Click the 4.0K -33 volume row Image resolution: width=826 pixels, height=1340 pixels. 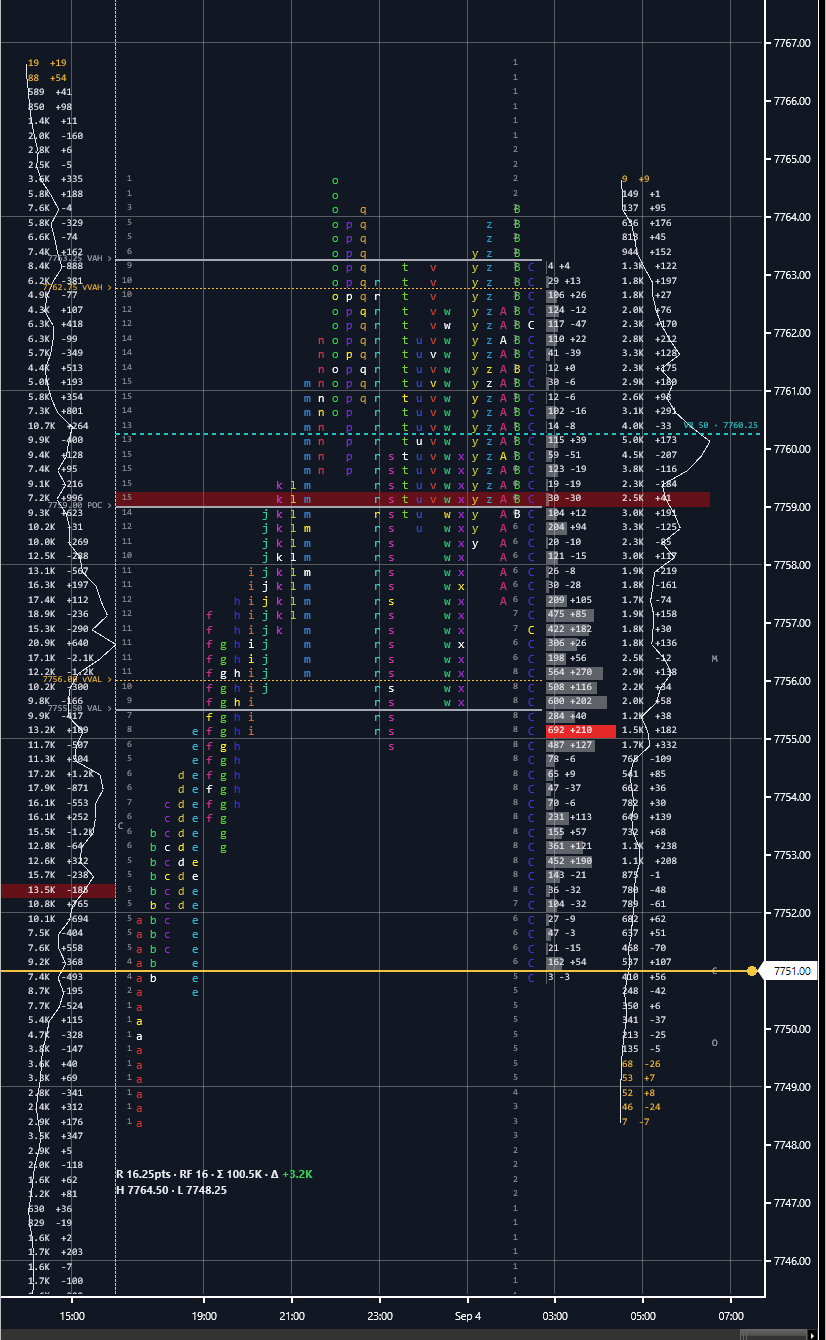[649, 426]
